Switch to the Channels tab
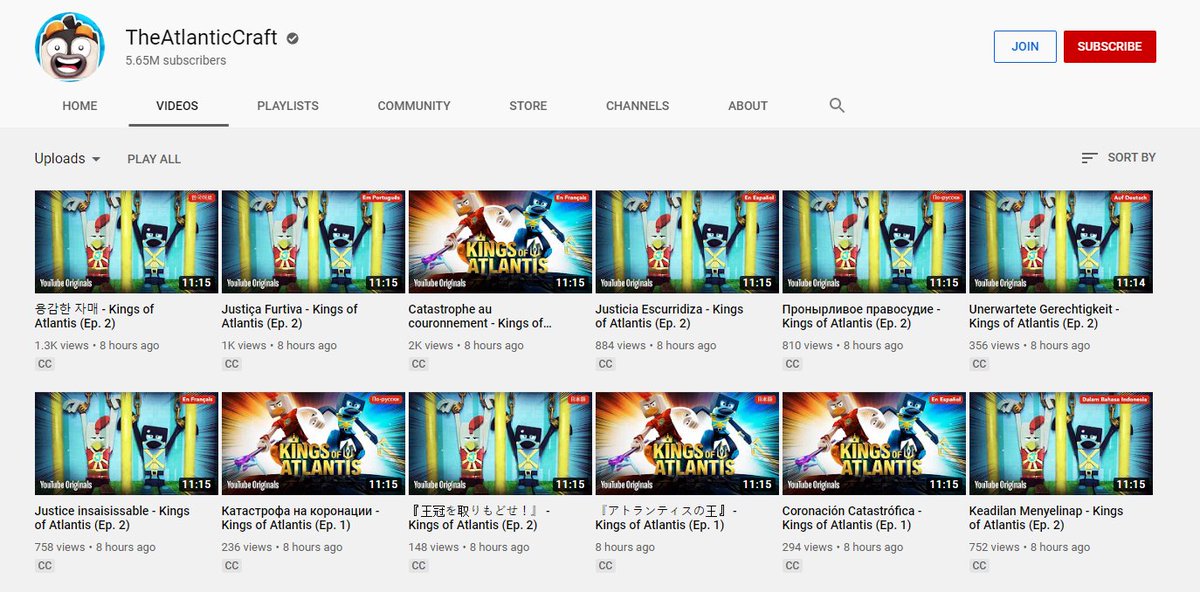 [x=638, y=105]
